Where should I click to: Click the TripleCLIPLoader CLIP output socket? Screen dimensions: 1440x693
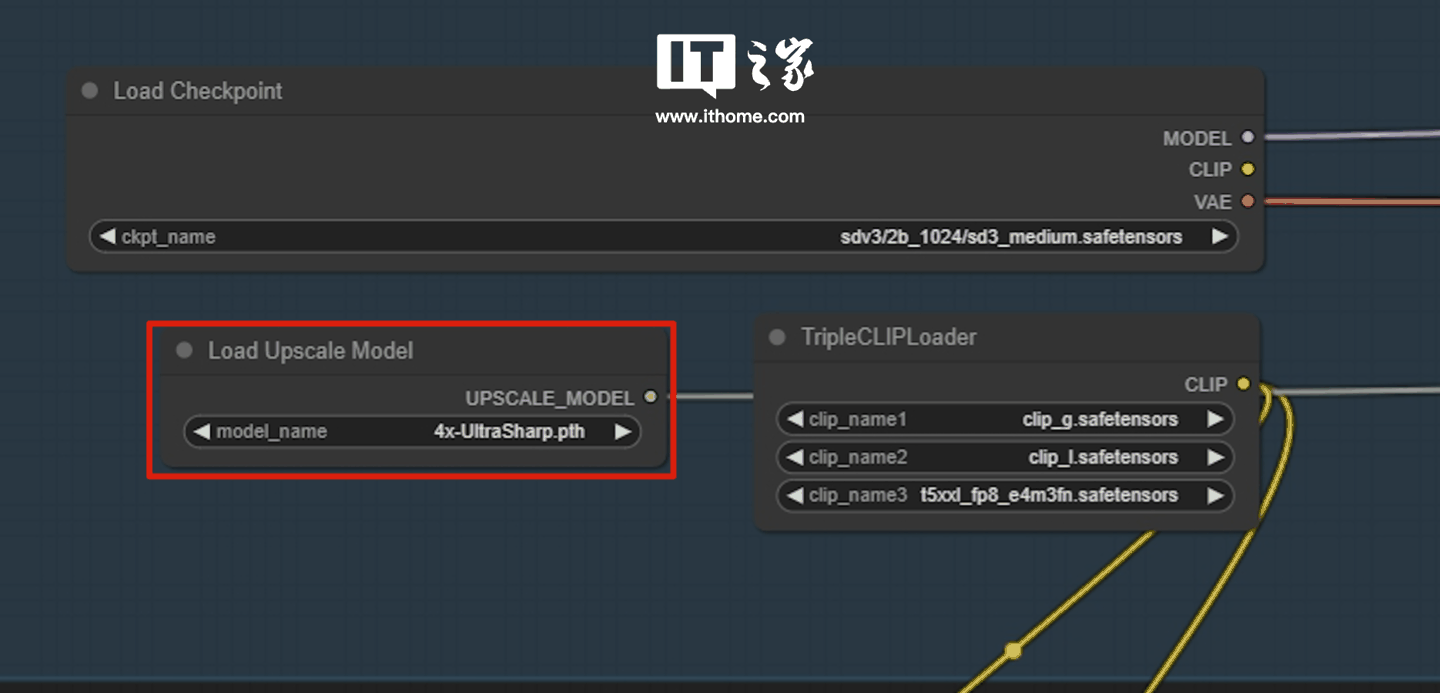coord(1243,384)
